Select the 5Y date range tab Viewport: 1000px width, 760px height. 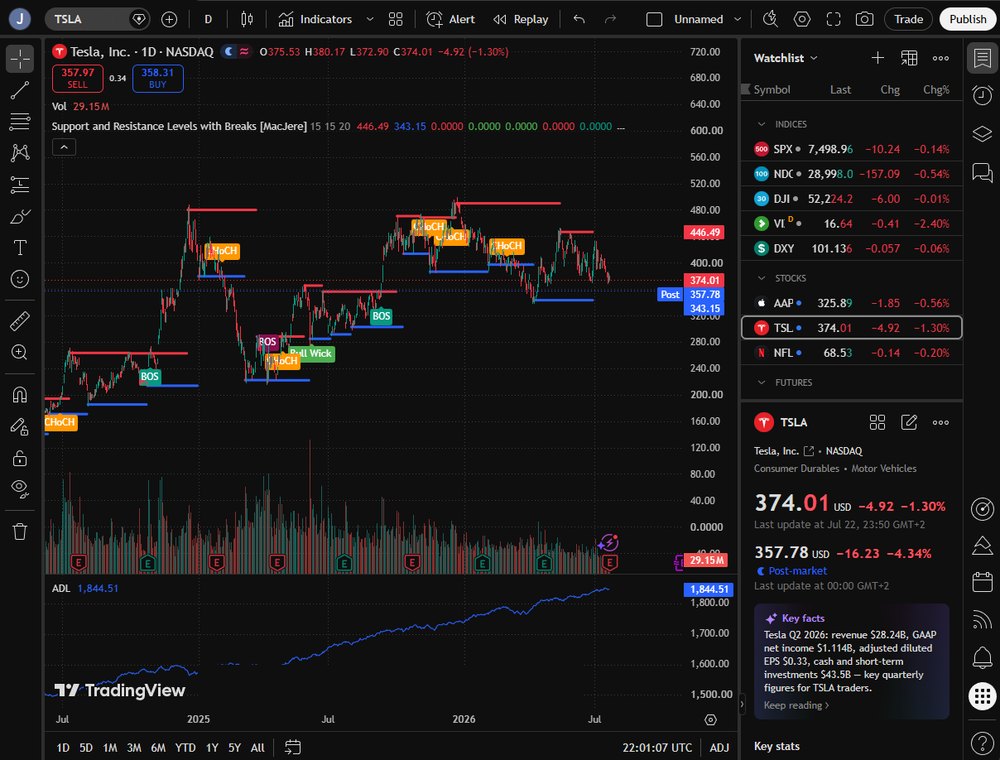[235, 748]
